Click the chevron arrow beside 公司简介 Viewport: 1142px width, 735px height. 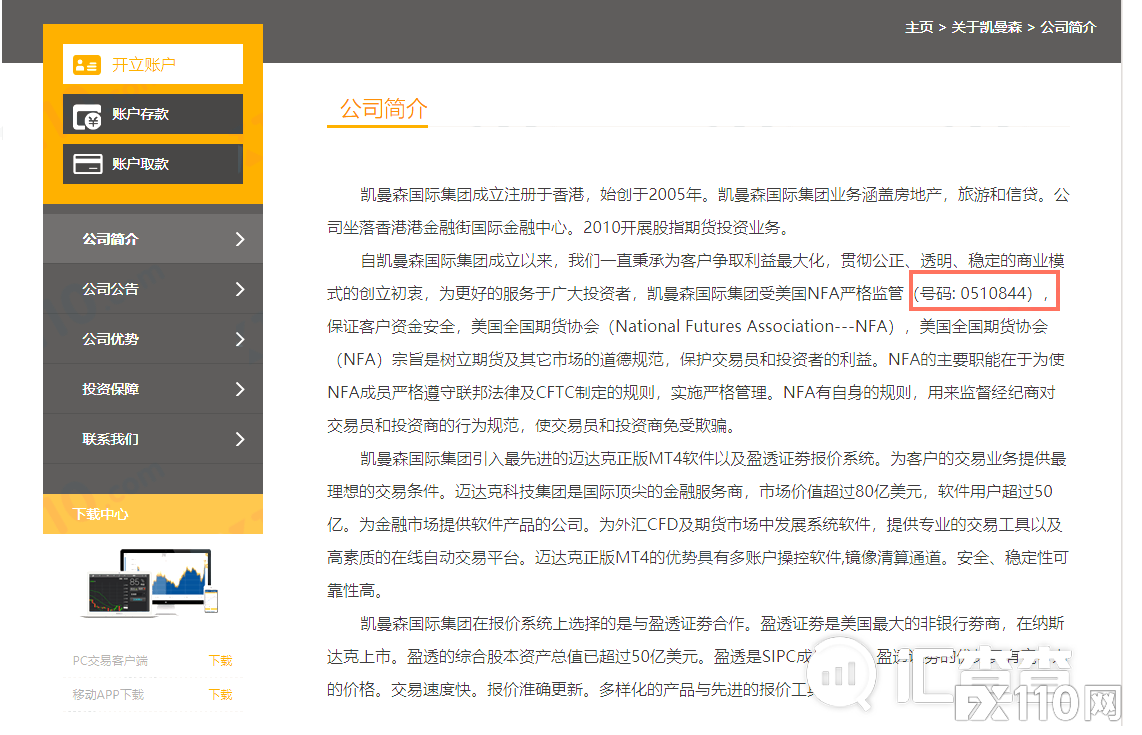238,238
